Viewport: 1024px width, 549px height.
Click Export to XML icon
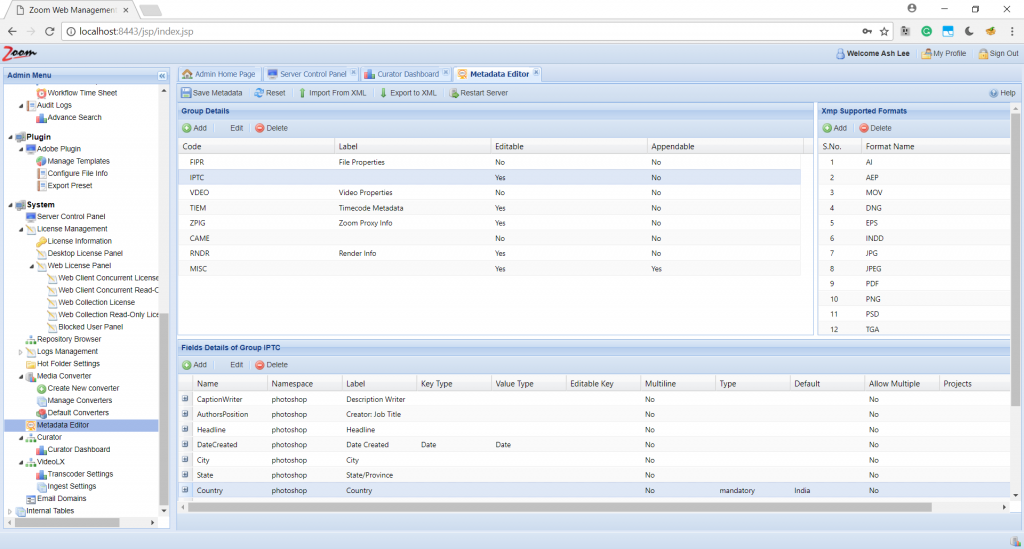383,93
